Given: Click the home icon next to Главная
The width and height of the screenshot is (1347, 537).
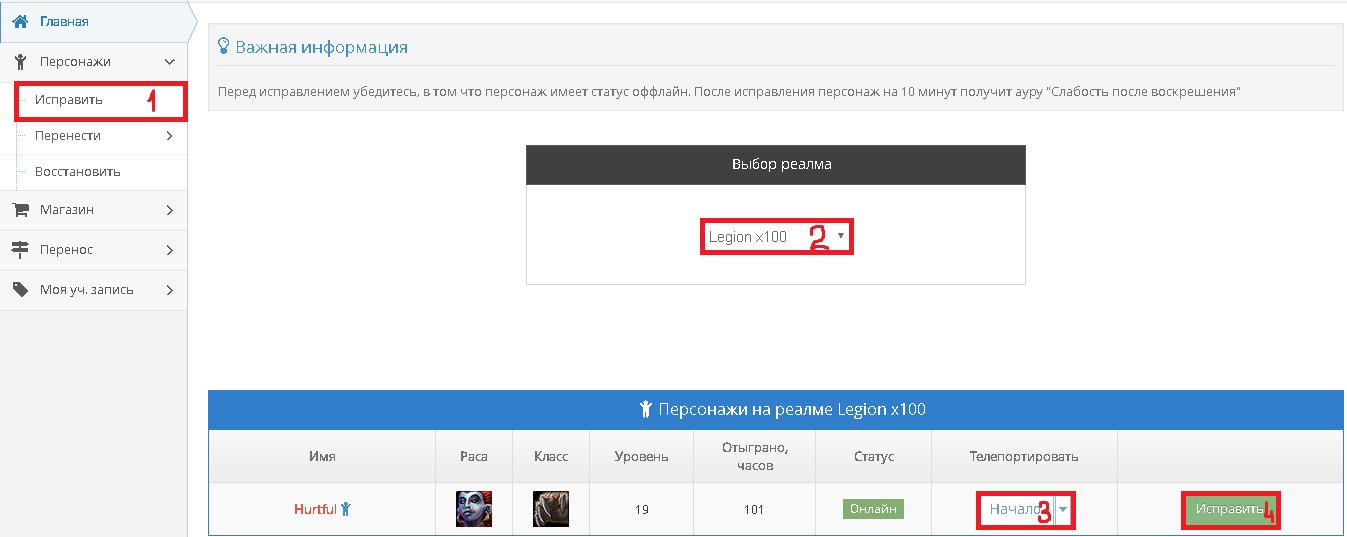Looking at the screenshot, I should point(19,21).
